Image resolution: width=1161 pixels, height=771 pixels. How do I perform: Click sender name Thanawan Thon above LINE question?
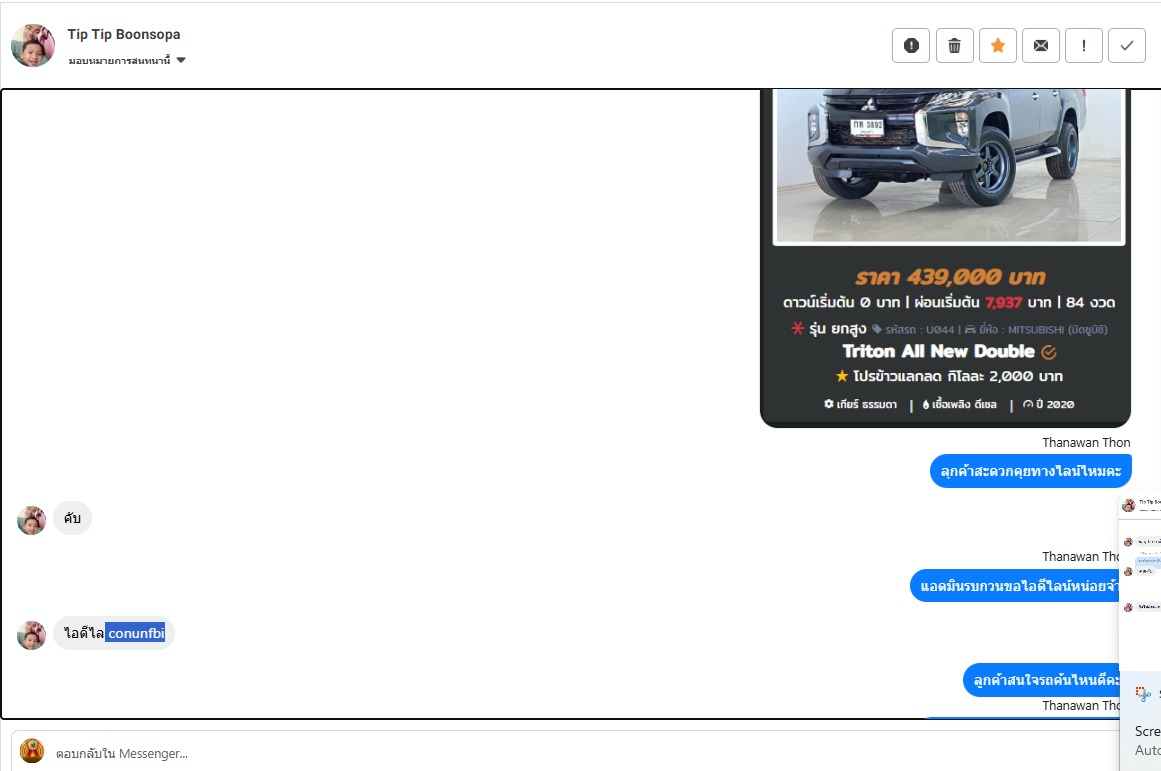tap(1086, 442)
